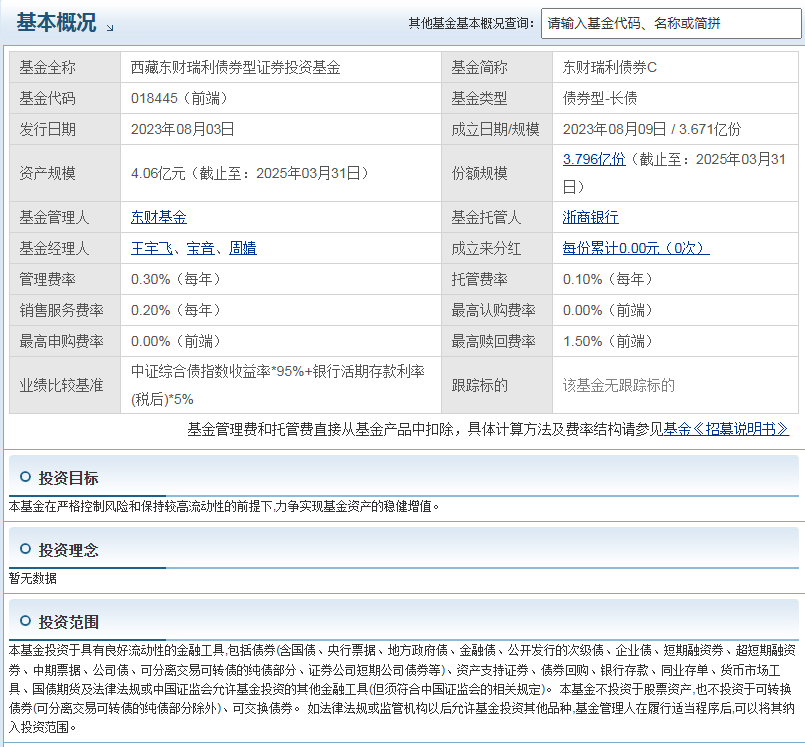805x747 pixels.
Task: Click the circle icon beside 投资理念
Action: [25, 549]
